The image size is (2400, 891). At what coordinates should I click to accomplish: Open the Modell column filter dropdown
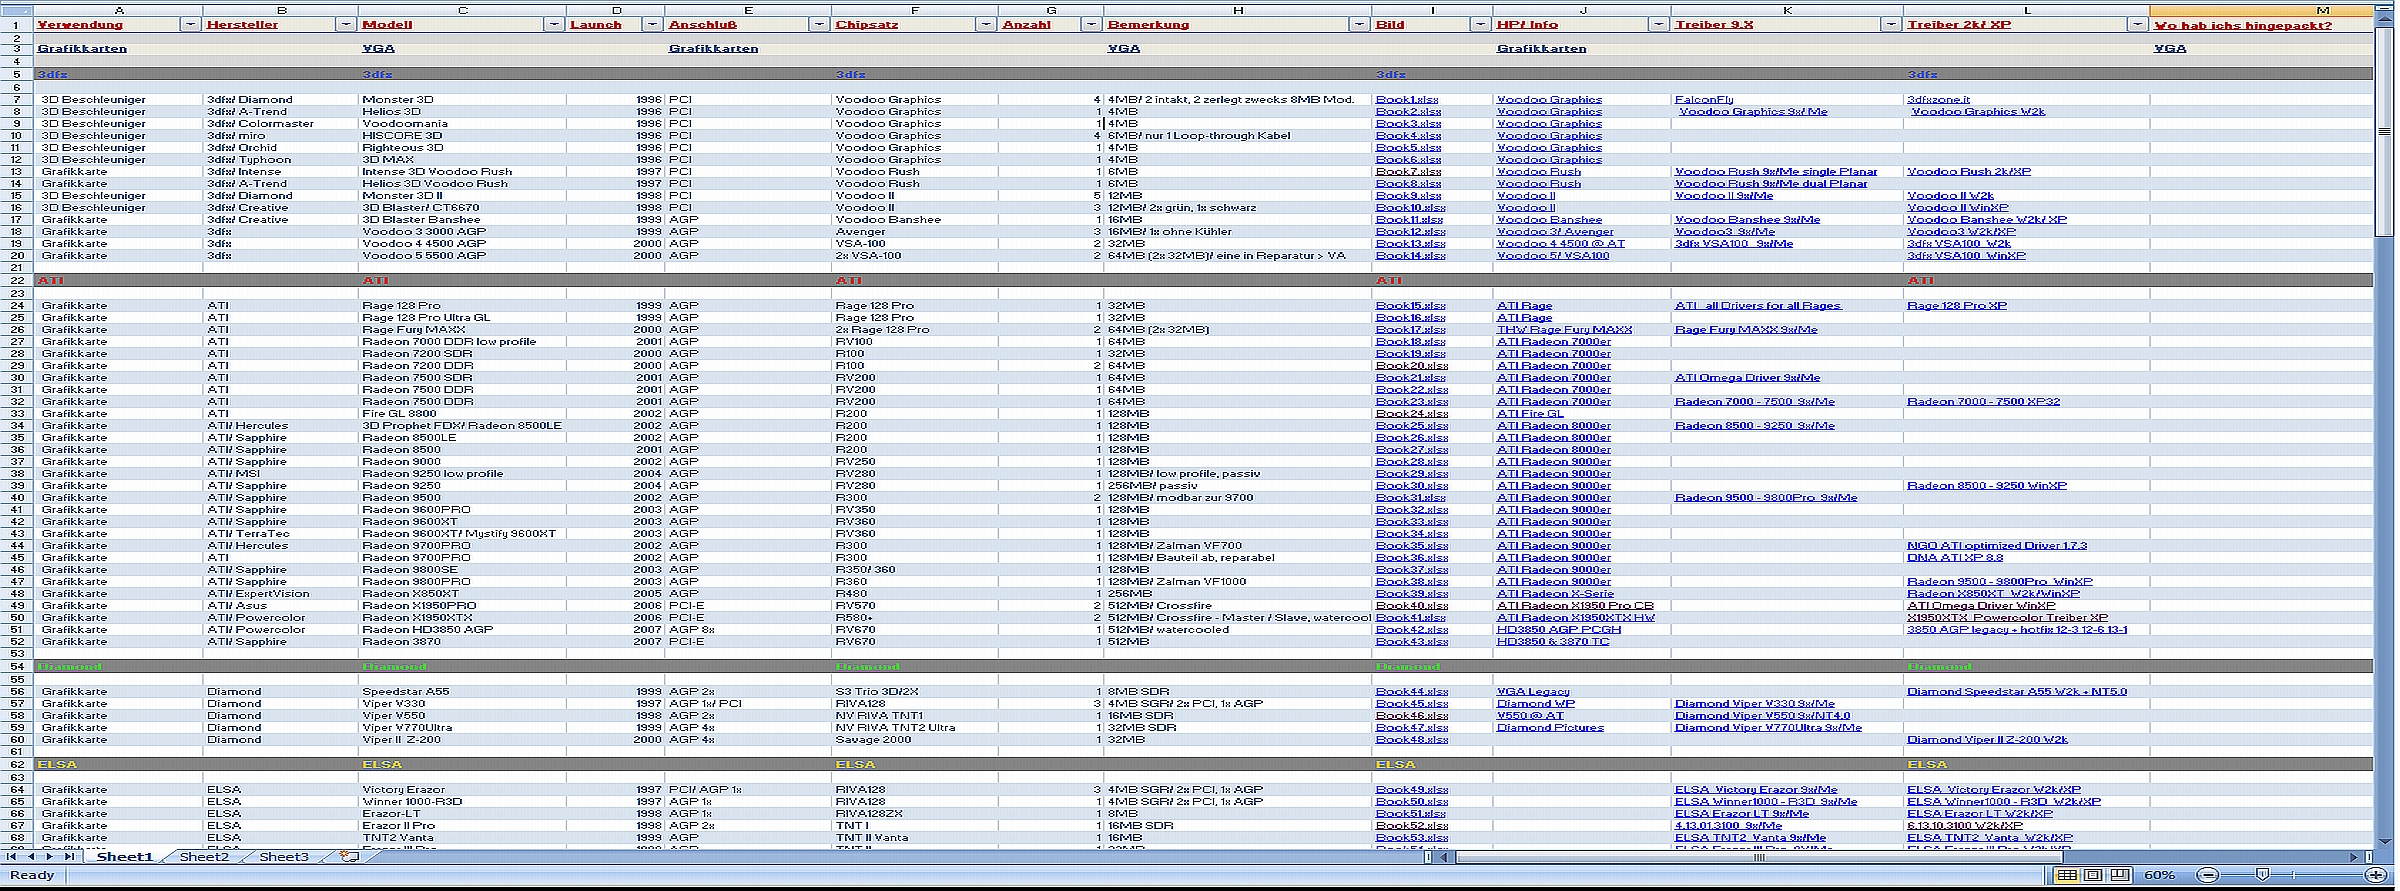554,24
